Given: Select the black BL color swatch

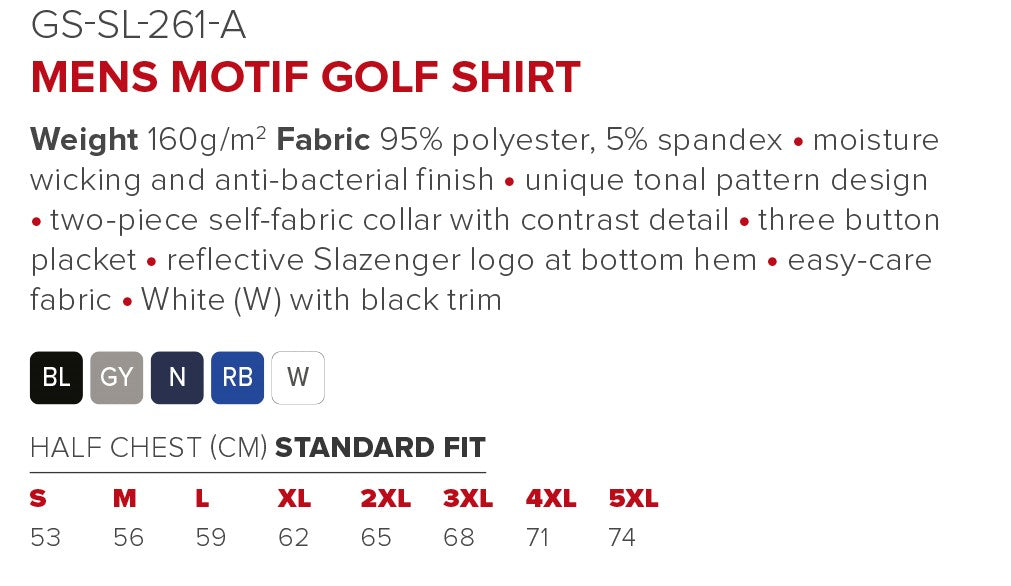Looking at the screenshot, I should click(x=56, y=377).
